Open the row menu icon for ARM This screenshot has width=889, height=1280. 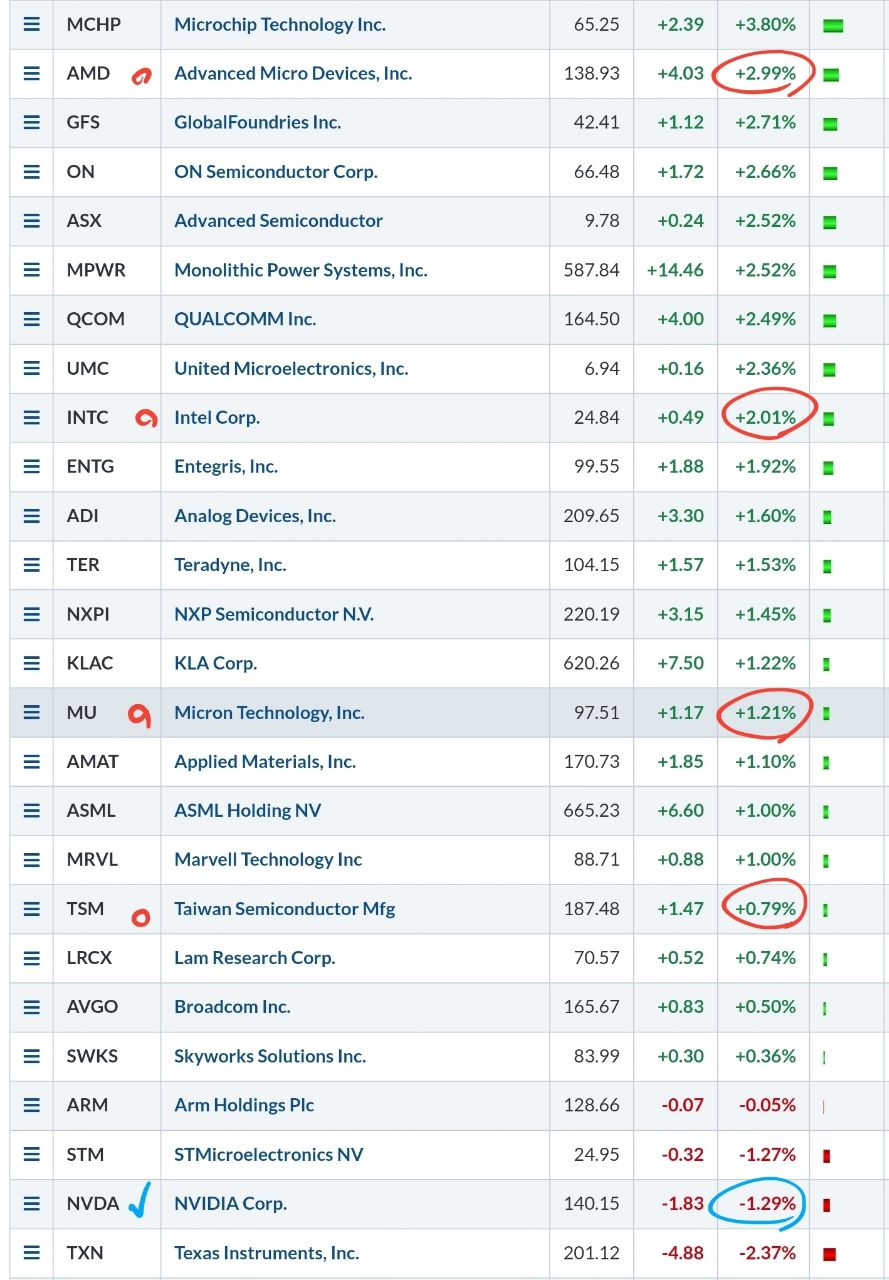32,1105
